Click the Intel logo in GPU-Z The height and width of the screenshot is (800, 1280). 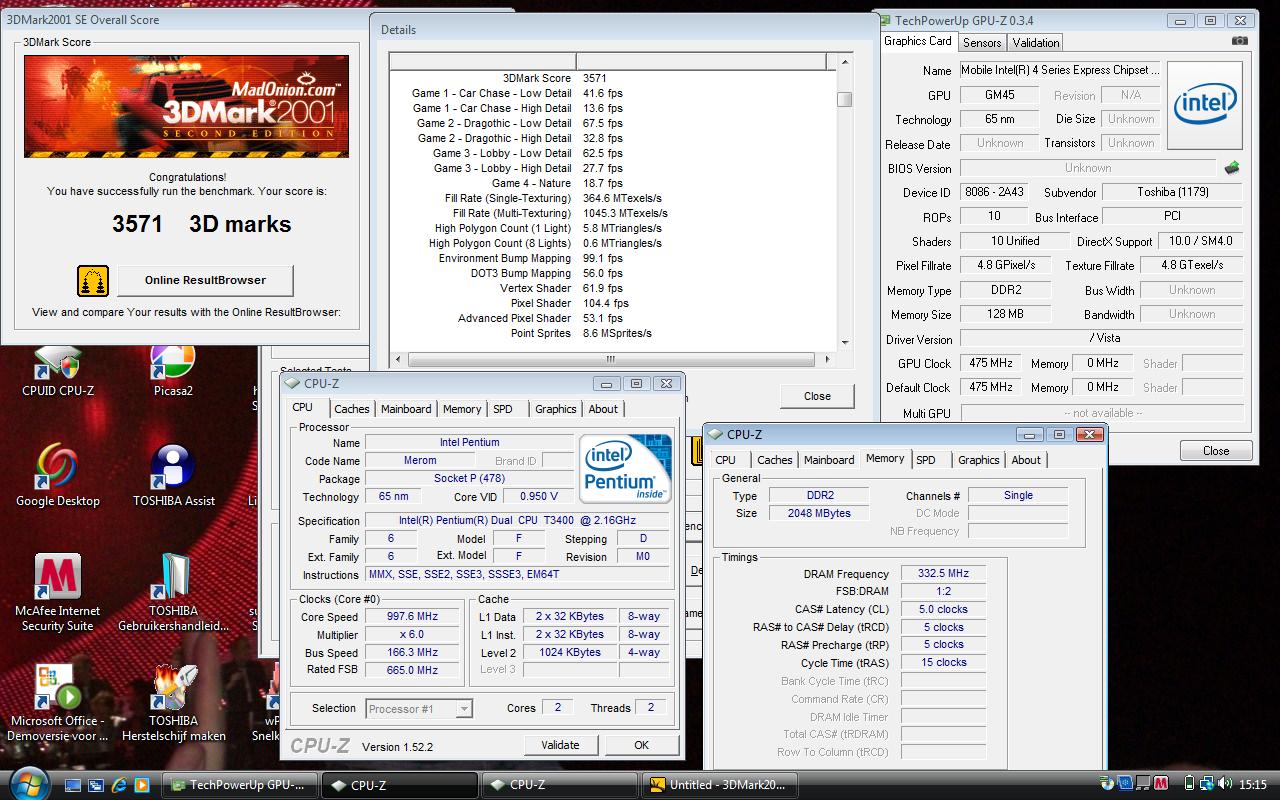pyautogui.click(x=1205, y=105)
